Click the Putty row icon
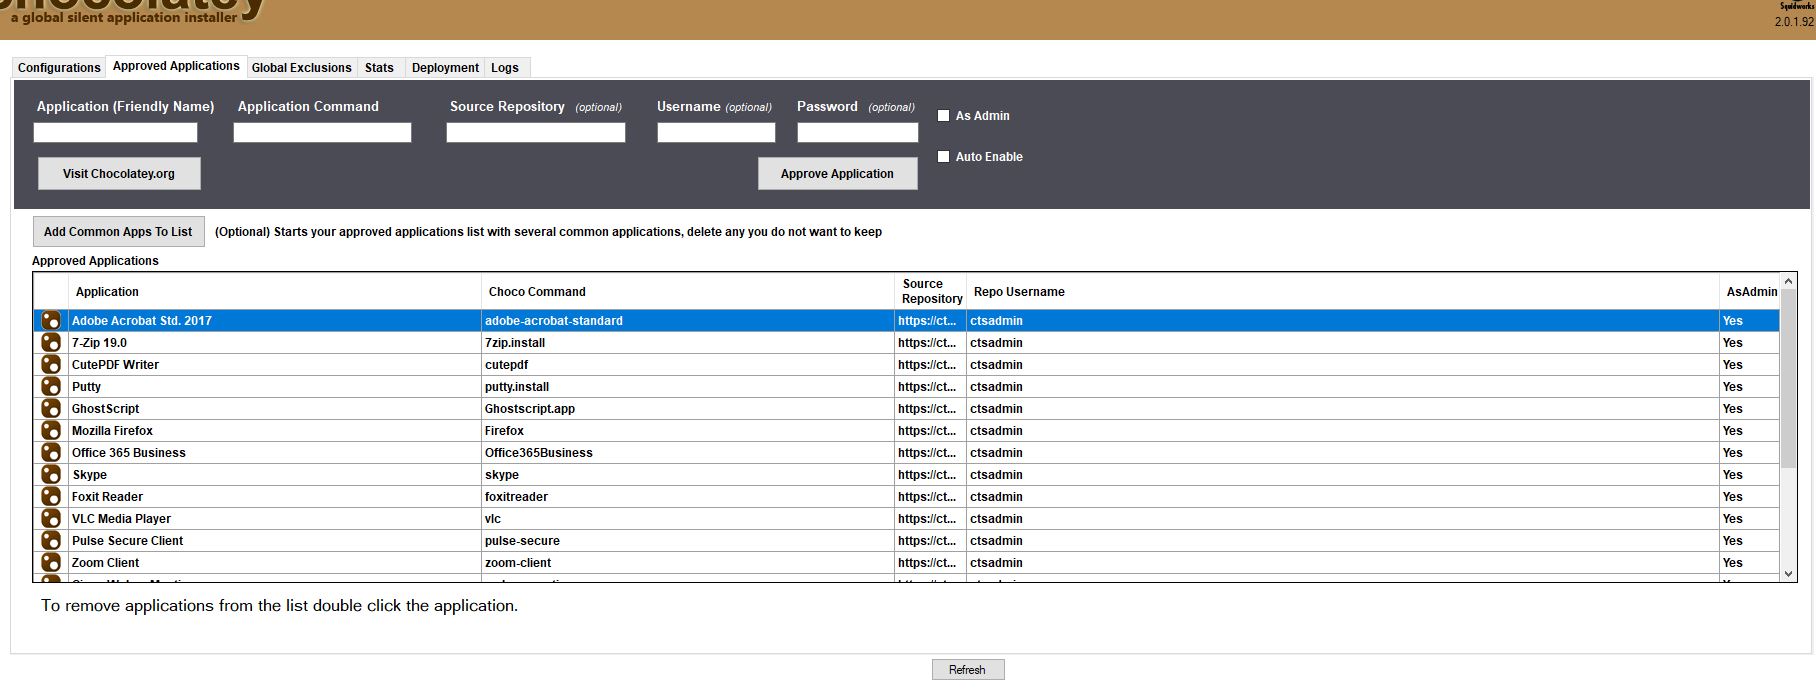The width and height of the screenshot is (1816, 699). click(x=51, y=387)
